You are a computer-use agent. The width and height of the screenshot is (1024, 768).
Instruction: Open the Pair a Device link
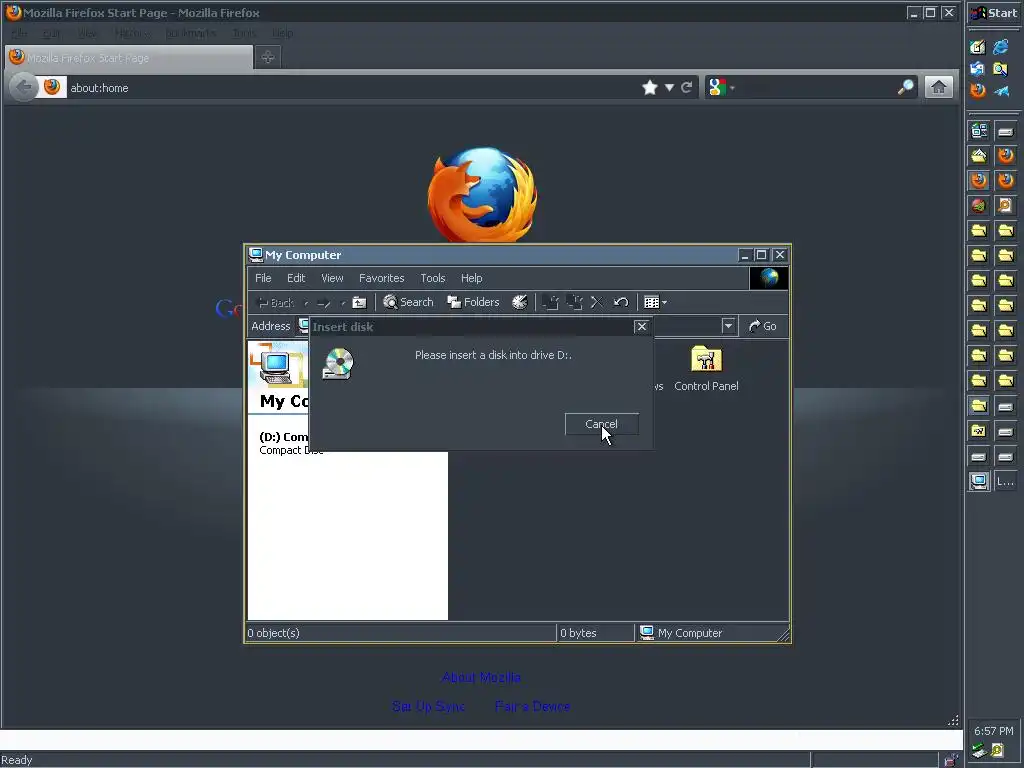[532, 706]
